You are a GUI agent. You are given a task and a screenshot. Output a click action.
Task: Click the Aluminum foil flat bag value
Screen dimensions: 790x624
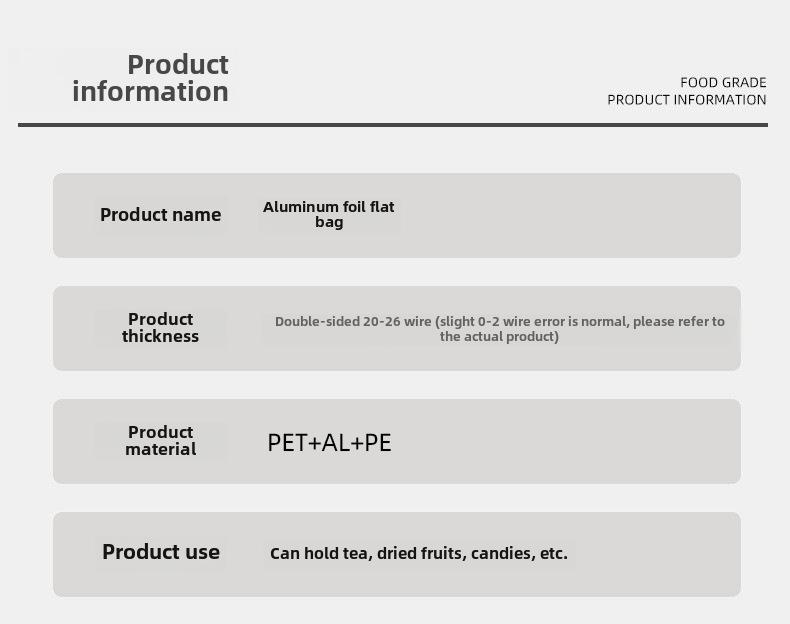pyautogui.click(x=328, y=215)
